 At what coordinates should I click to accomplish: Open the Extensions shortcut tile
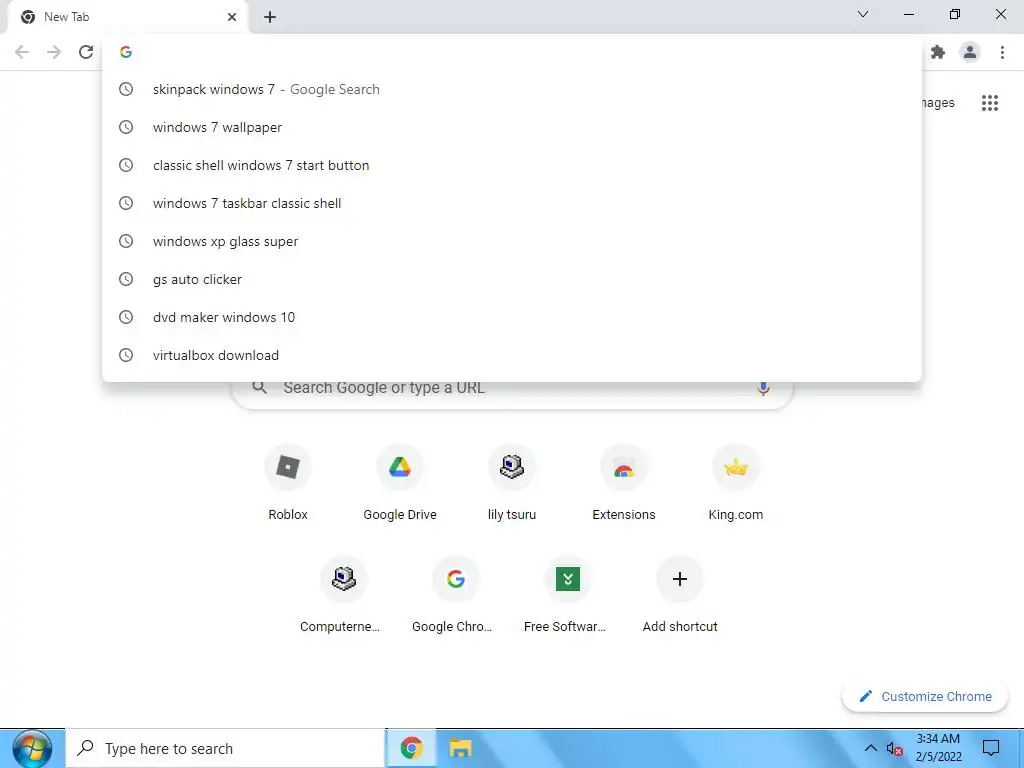(x=624, y=483)
